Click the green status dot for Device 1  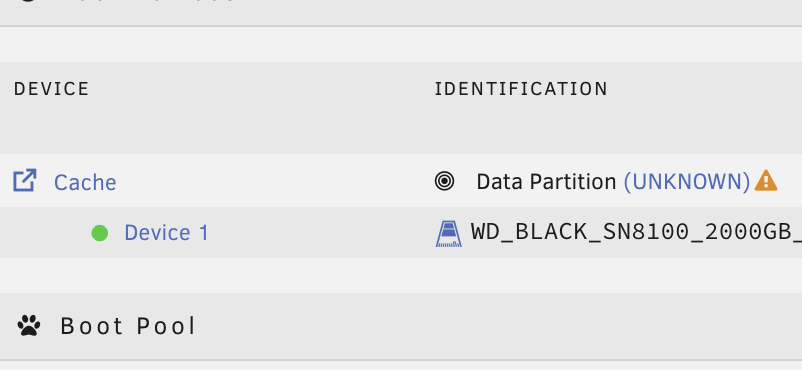tap(100, 233)
